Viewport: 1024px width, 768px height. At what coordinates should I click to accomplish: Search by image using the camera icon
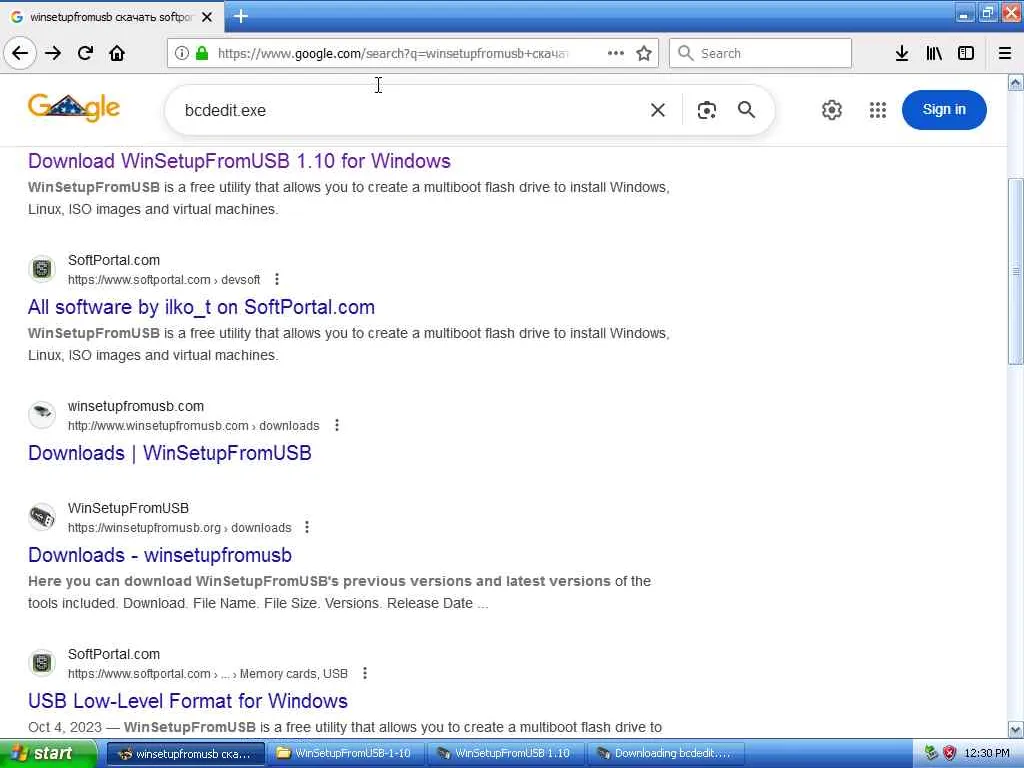click(x=707, y=110)
